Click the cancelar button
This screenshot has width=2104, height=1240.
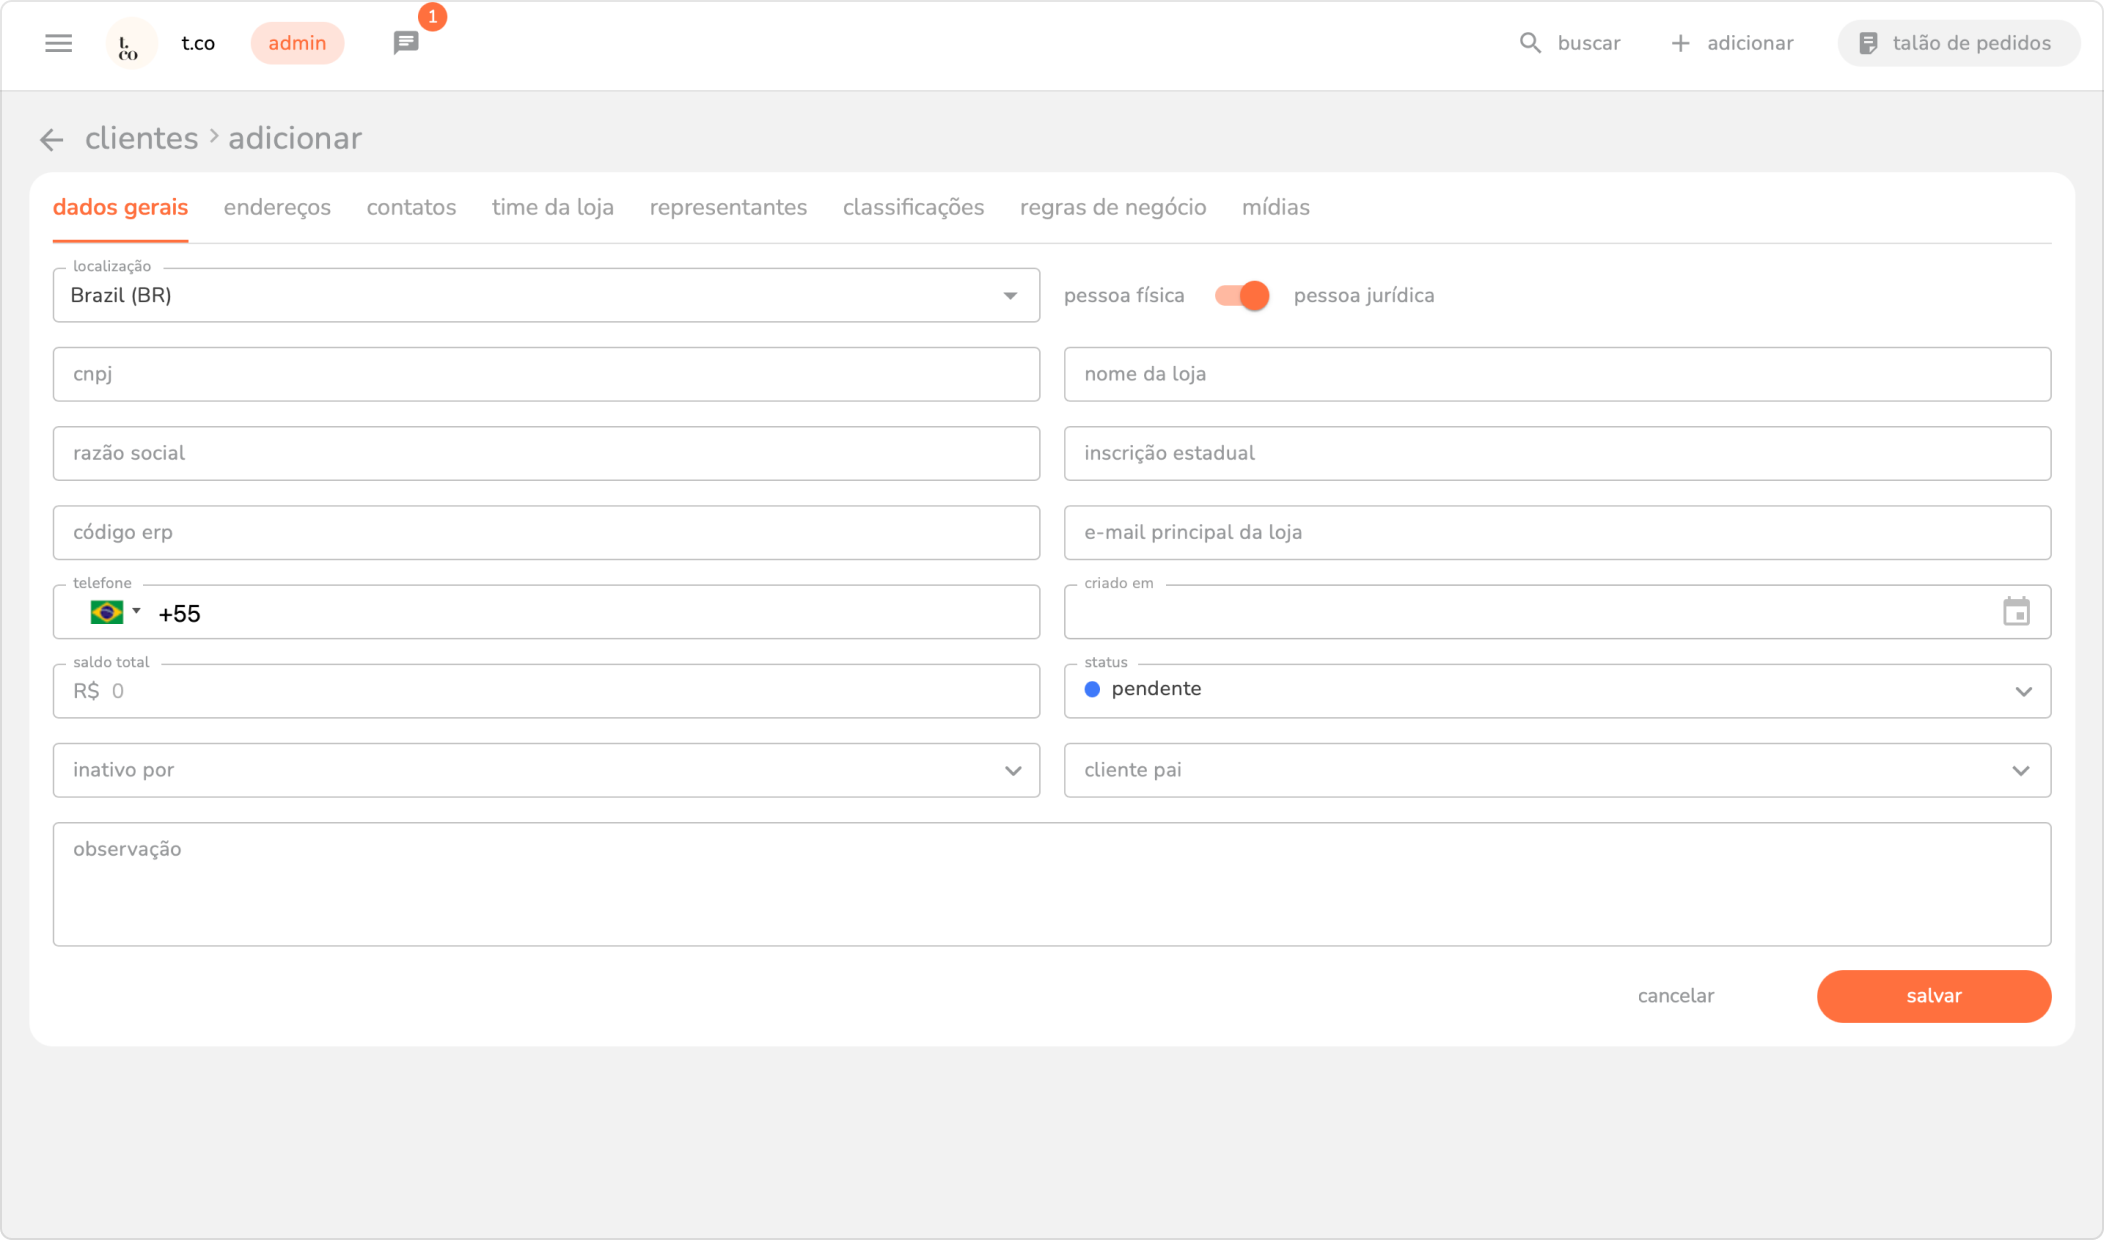pos(1675,996)
